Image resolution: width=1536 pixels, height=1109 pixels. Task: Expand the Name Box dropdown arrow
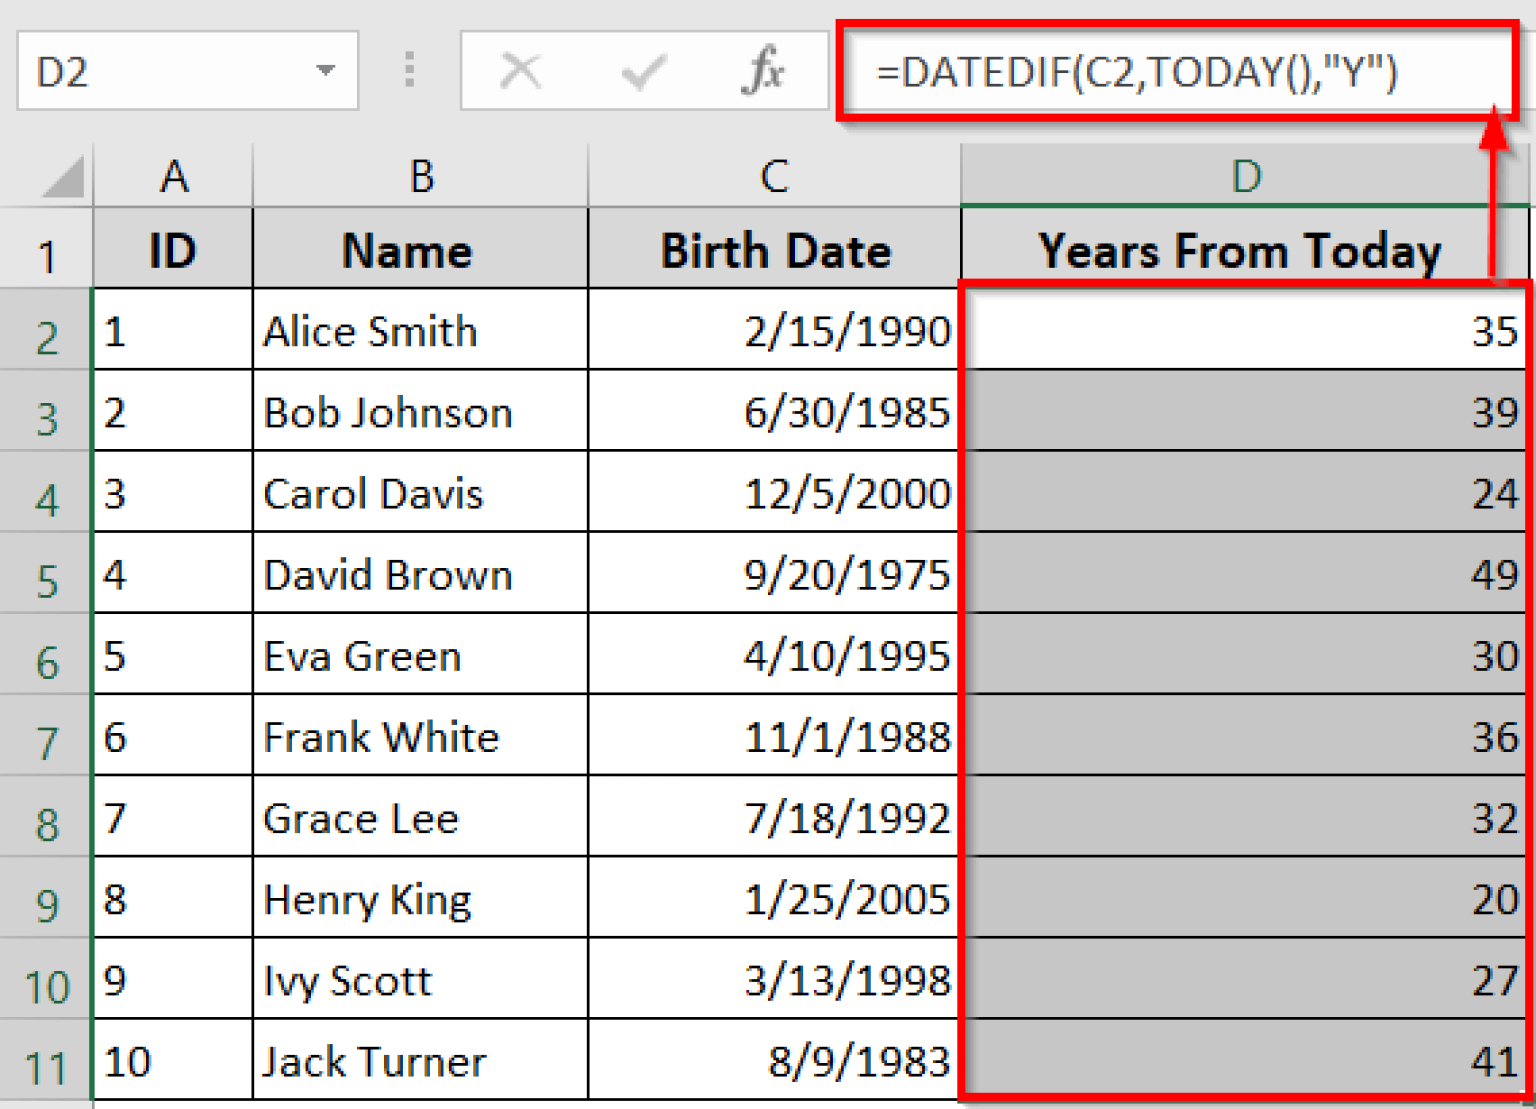325,71
